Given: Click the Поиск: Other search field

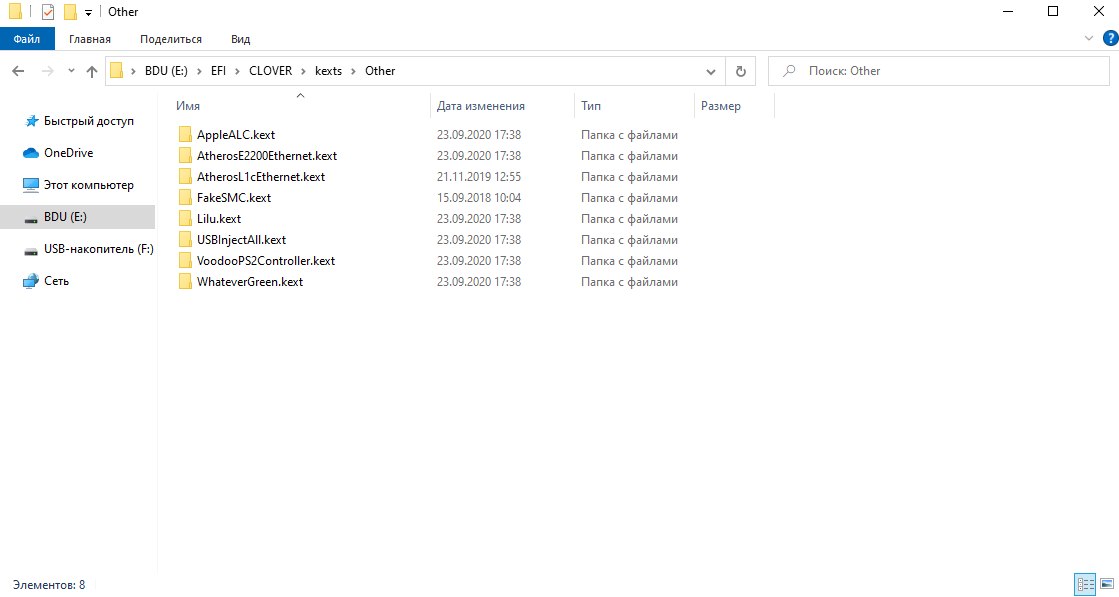Looking at the screenshot, I should coord(938,71).
